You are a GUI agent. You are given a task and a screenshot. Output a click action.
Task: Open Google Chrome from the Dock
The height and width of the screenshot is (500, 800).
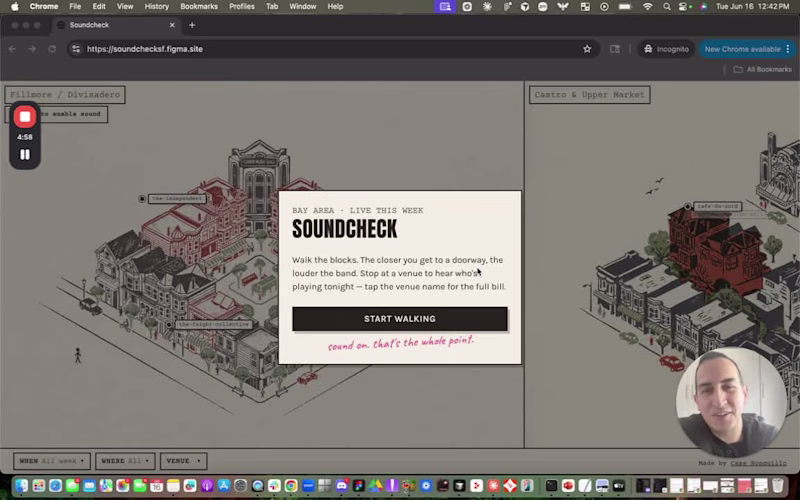[291, 486]
